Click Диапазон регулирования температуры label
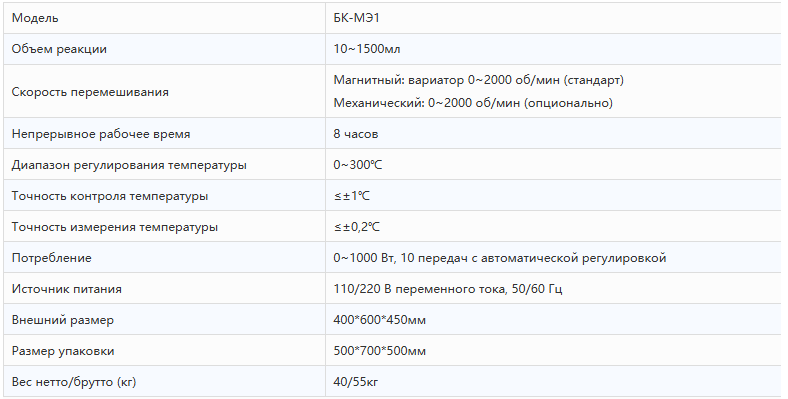788x399 pixels. tap(129, 165)
